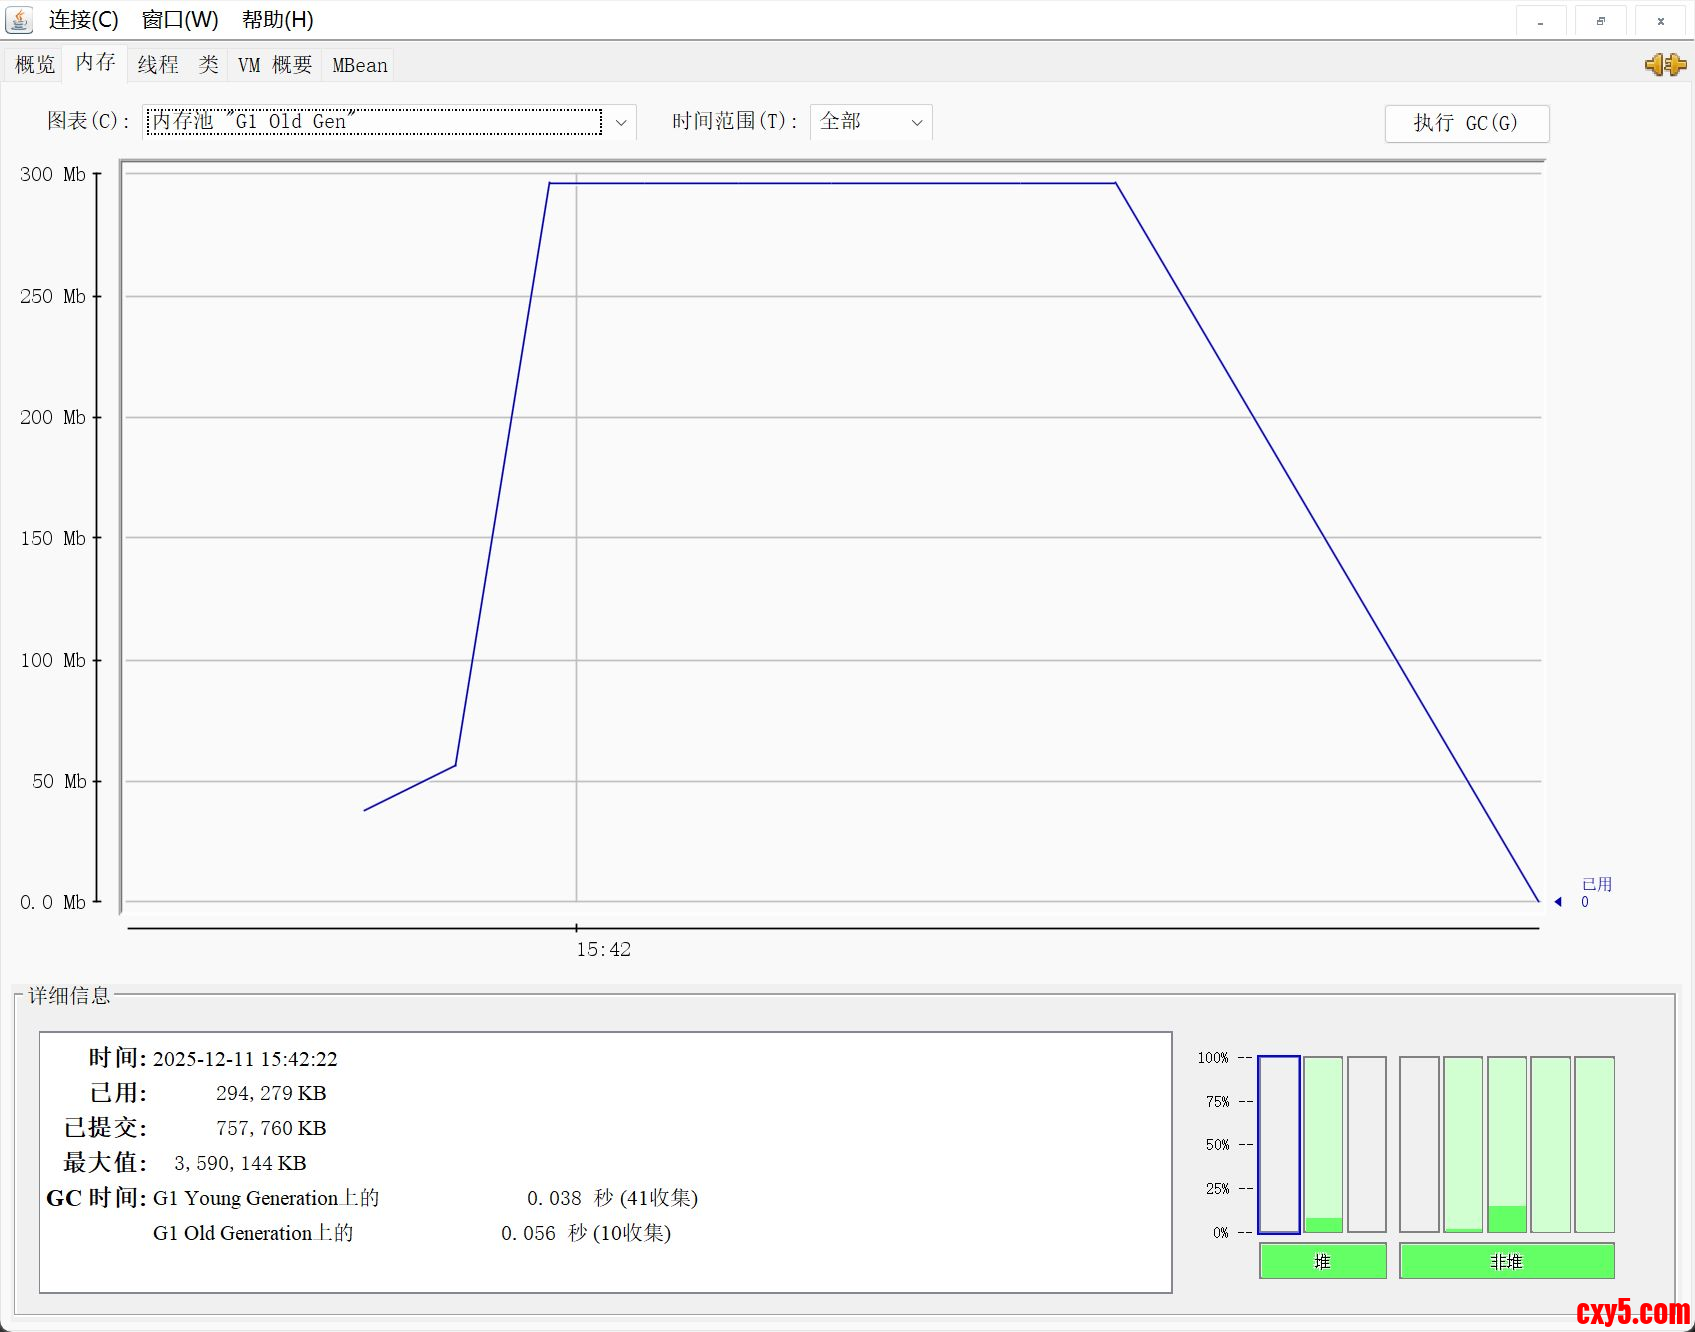
Task: Select the last non-heap pool bar
Action: (1594, 1144)
